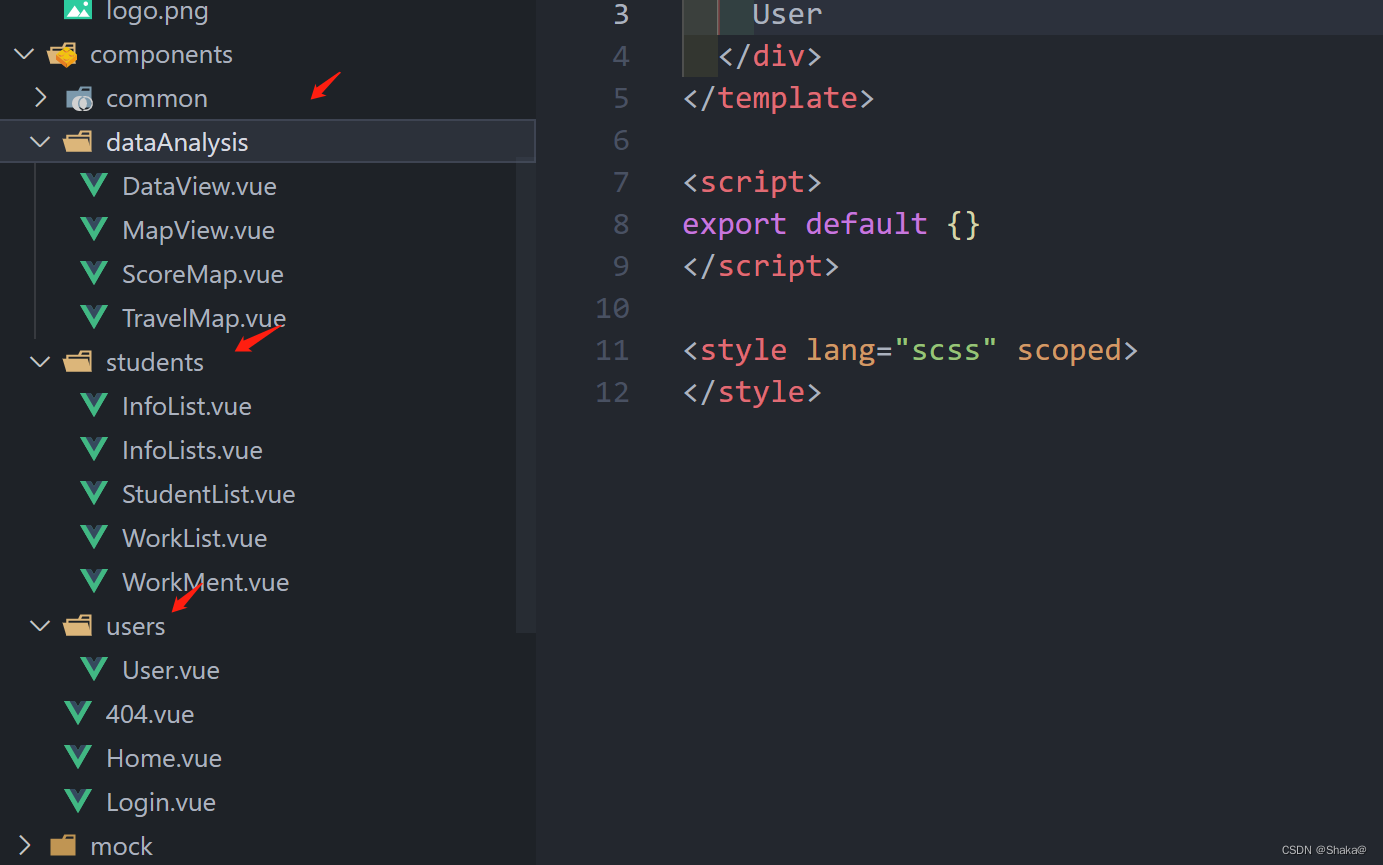
Task: Select the common folder label
Action: [157, 99]
